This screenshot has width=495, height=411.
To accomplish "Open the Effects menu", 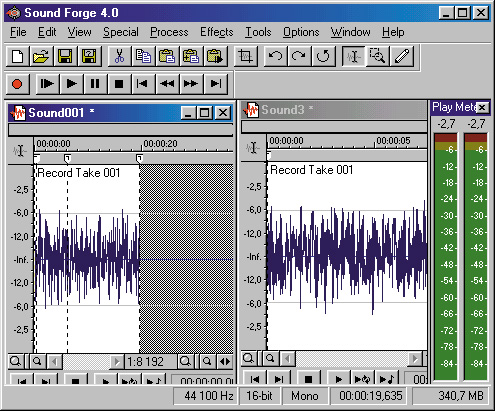I will (x=217, y=32).
